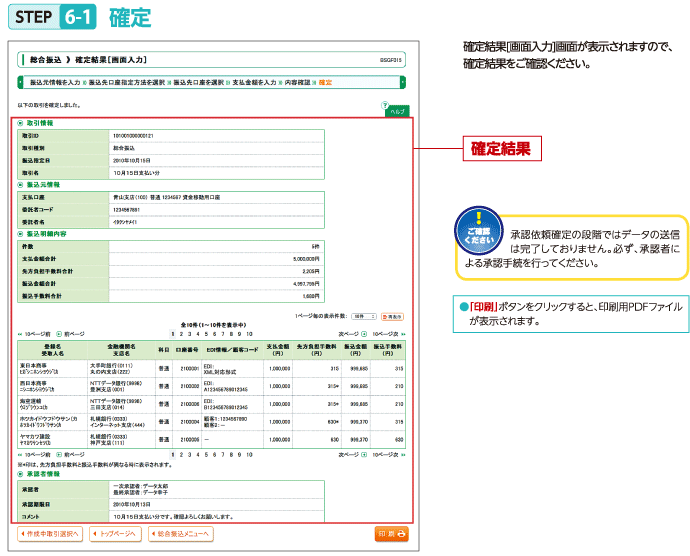Click the 一次承認者 データ太郎 text

140,486
